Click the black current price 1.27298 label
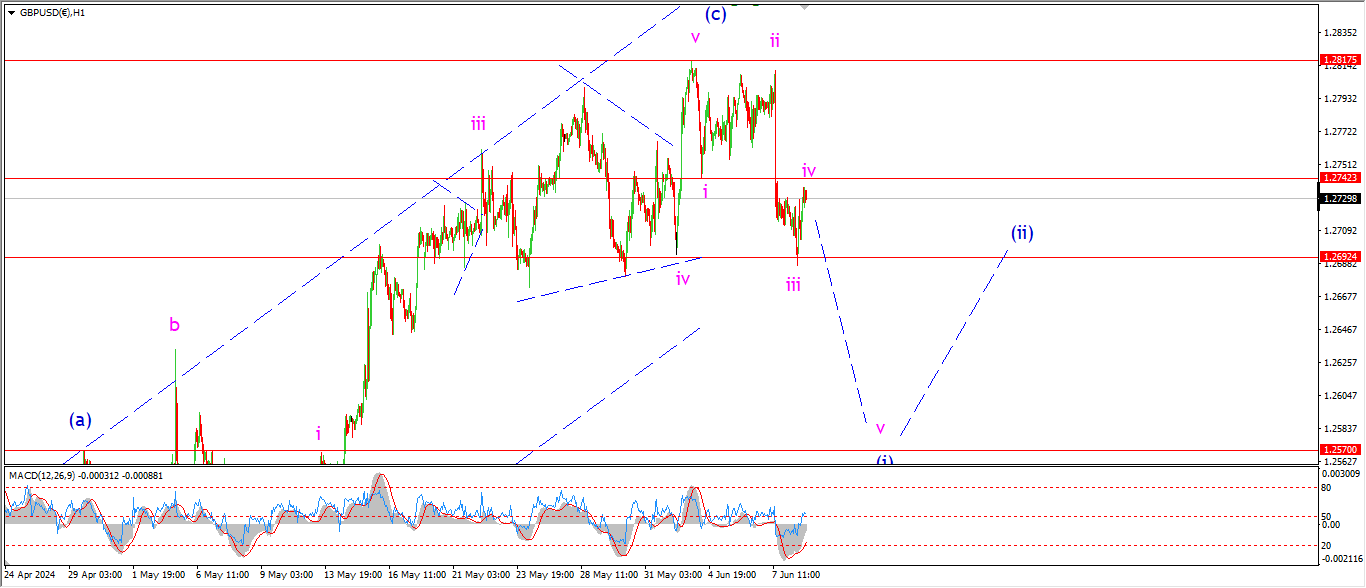This screenshot has height=588, width=1366. coord(1339,198)
